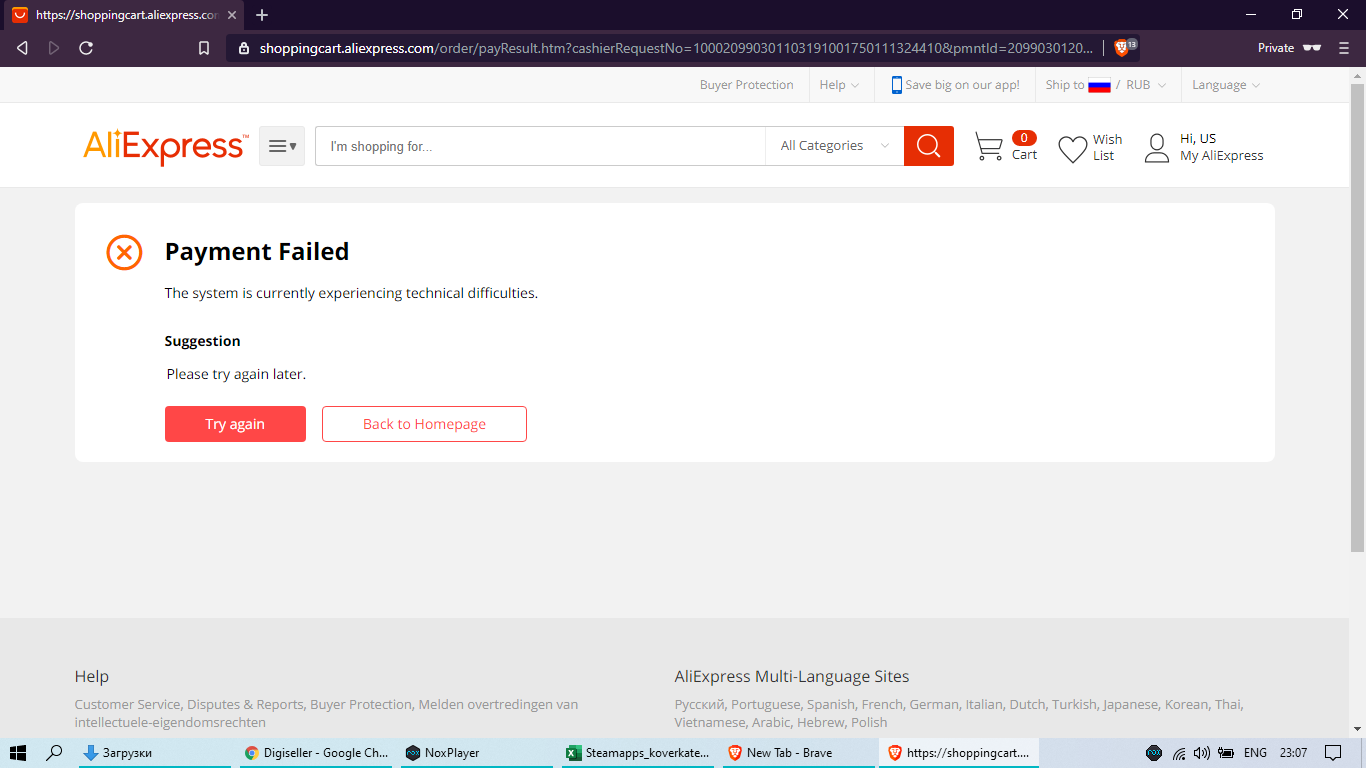
Task: Open Windows Start menu
Action: point(18,753)
